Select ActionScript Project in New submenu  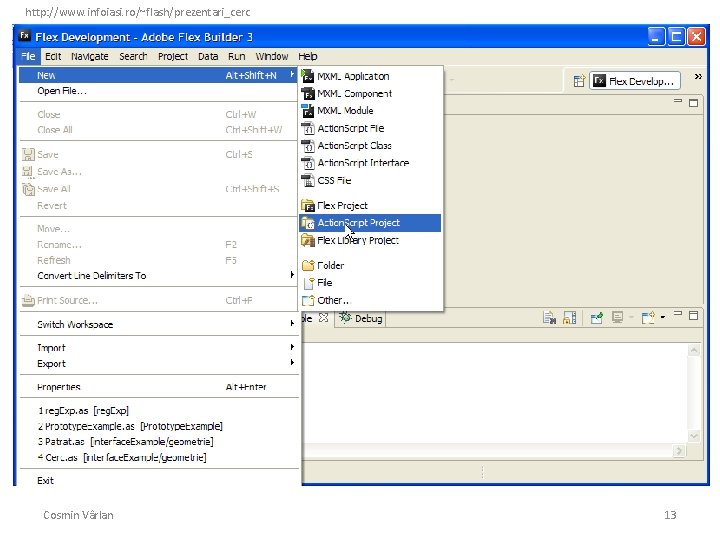pyautogui.click(x=370, y=223)
